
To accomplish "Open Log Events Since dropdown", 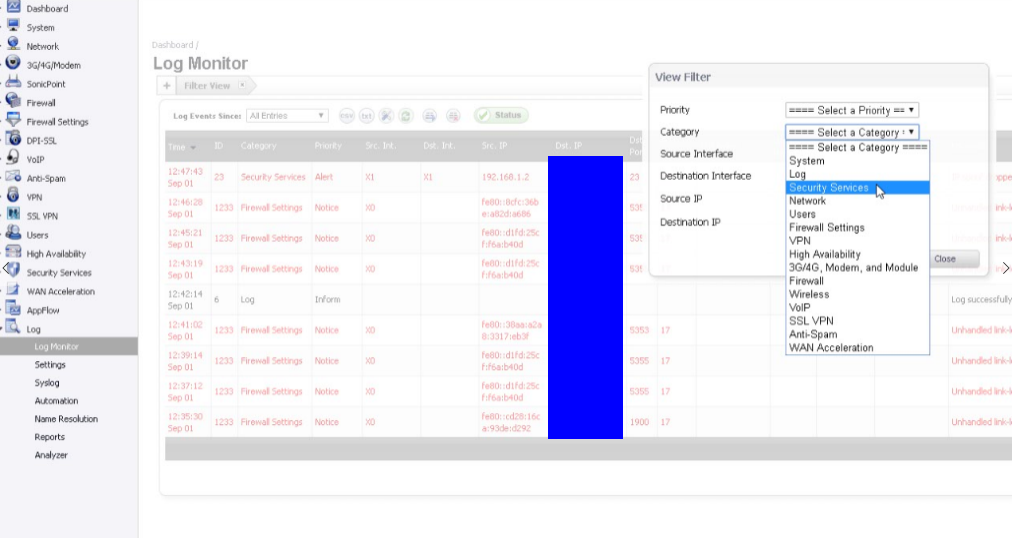I will point(287,115).
